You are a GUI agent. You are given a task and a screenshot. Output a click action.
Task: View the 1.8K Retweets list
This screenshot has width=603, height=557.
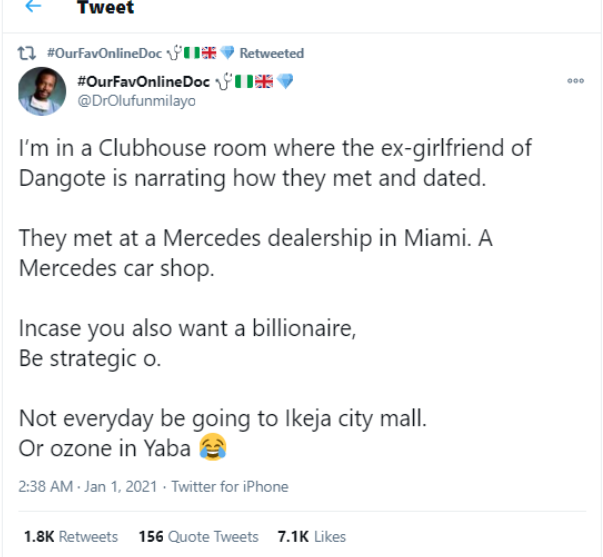(x=70, y=537)
